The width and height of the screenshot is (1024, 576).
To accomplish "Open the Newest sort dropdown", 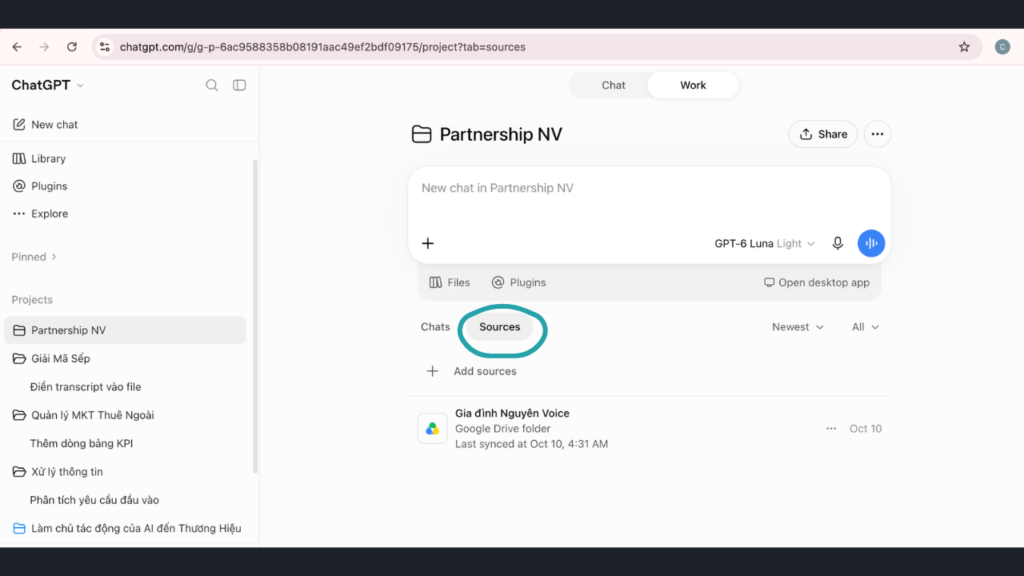I will [797, 327].
